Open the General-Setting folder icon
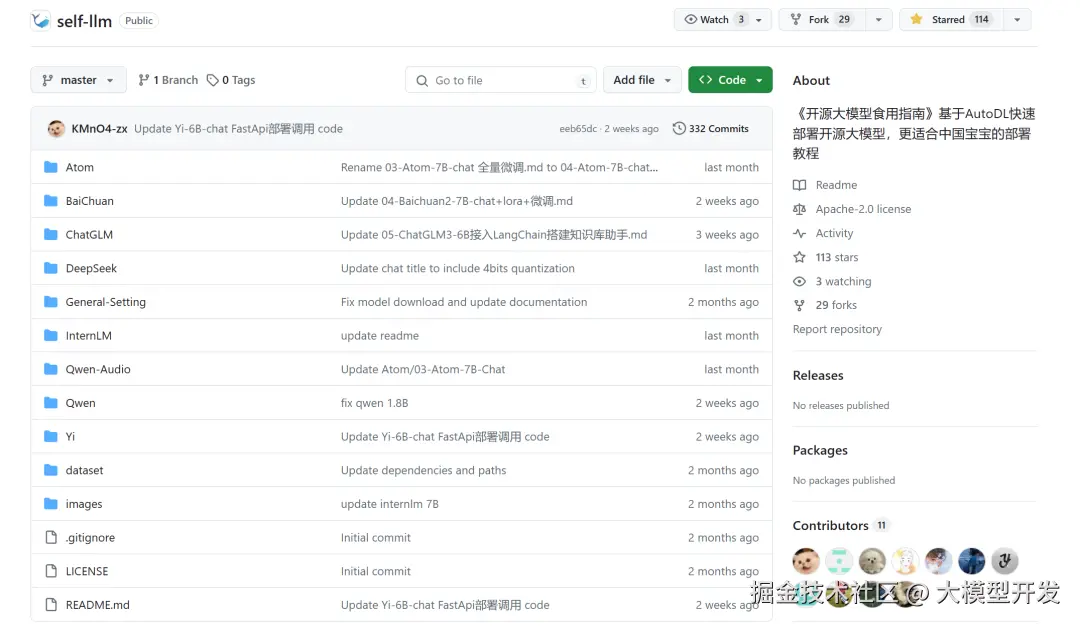 click(50, 302)
